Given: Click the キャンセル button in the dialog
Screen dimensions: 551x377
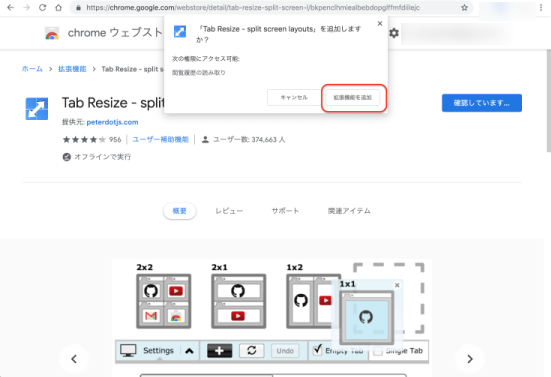Looking at the screenshot, I should click(294, 97).
